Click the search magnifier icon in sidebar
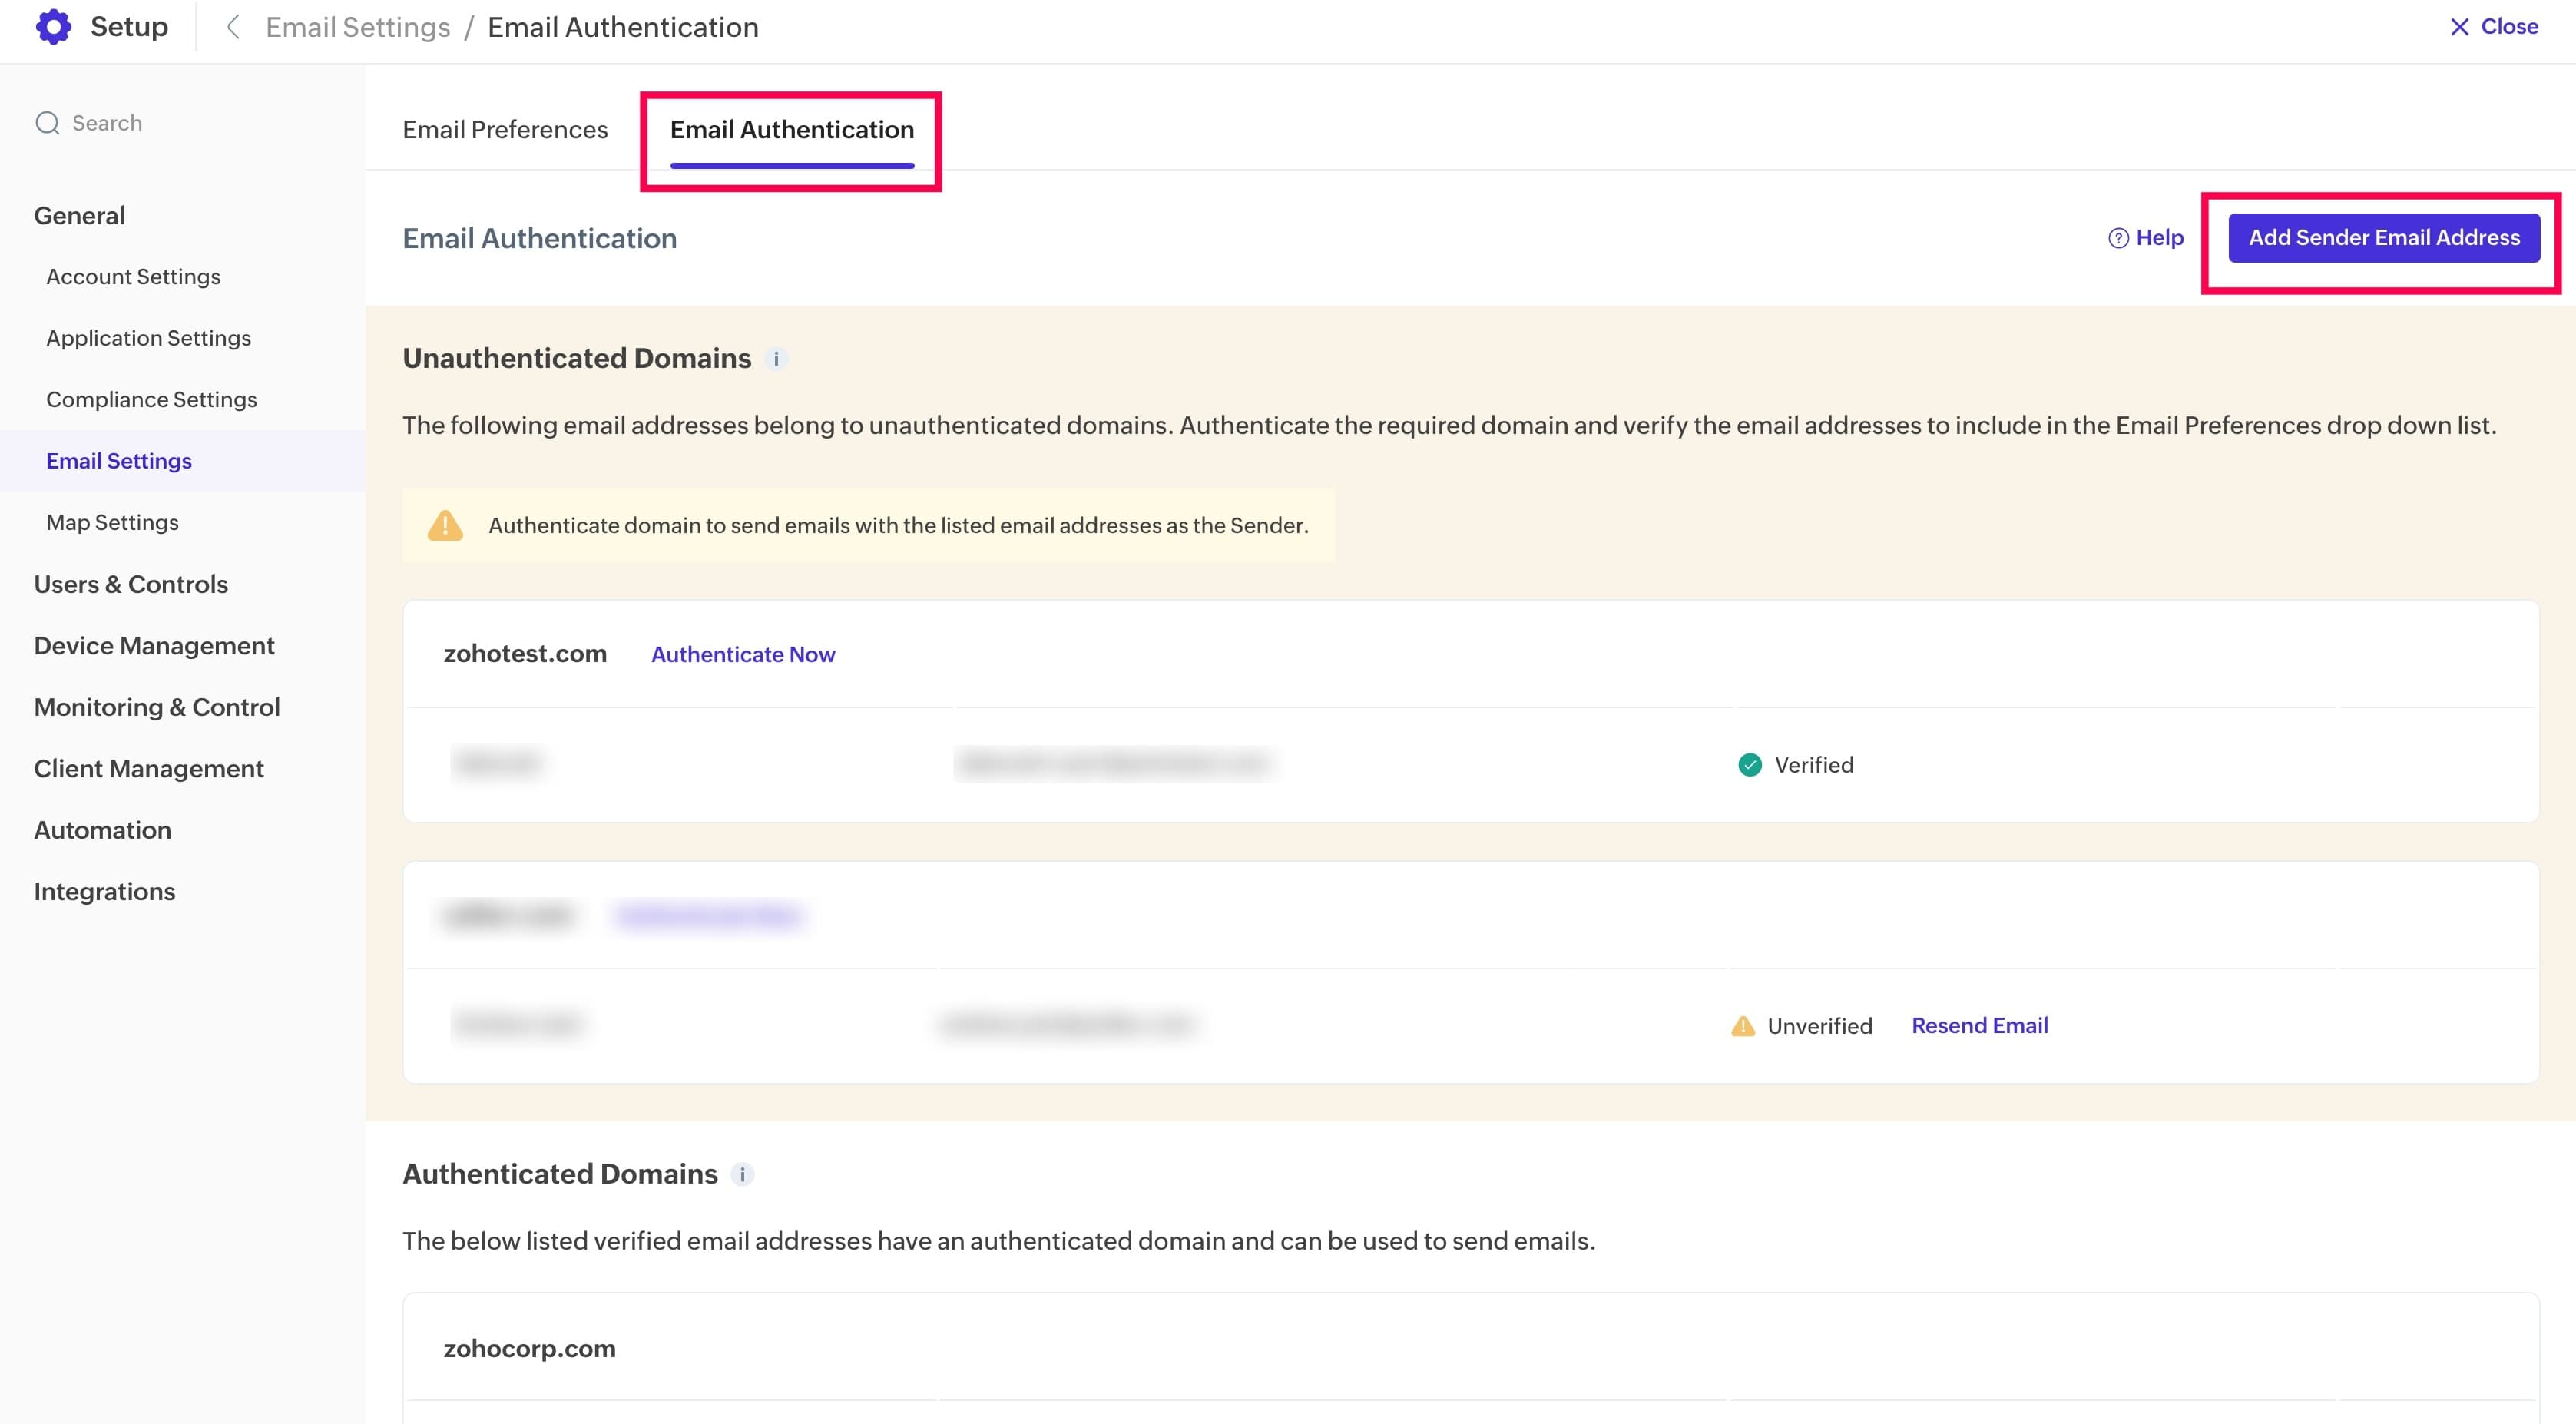 click(47, 123)
